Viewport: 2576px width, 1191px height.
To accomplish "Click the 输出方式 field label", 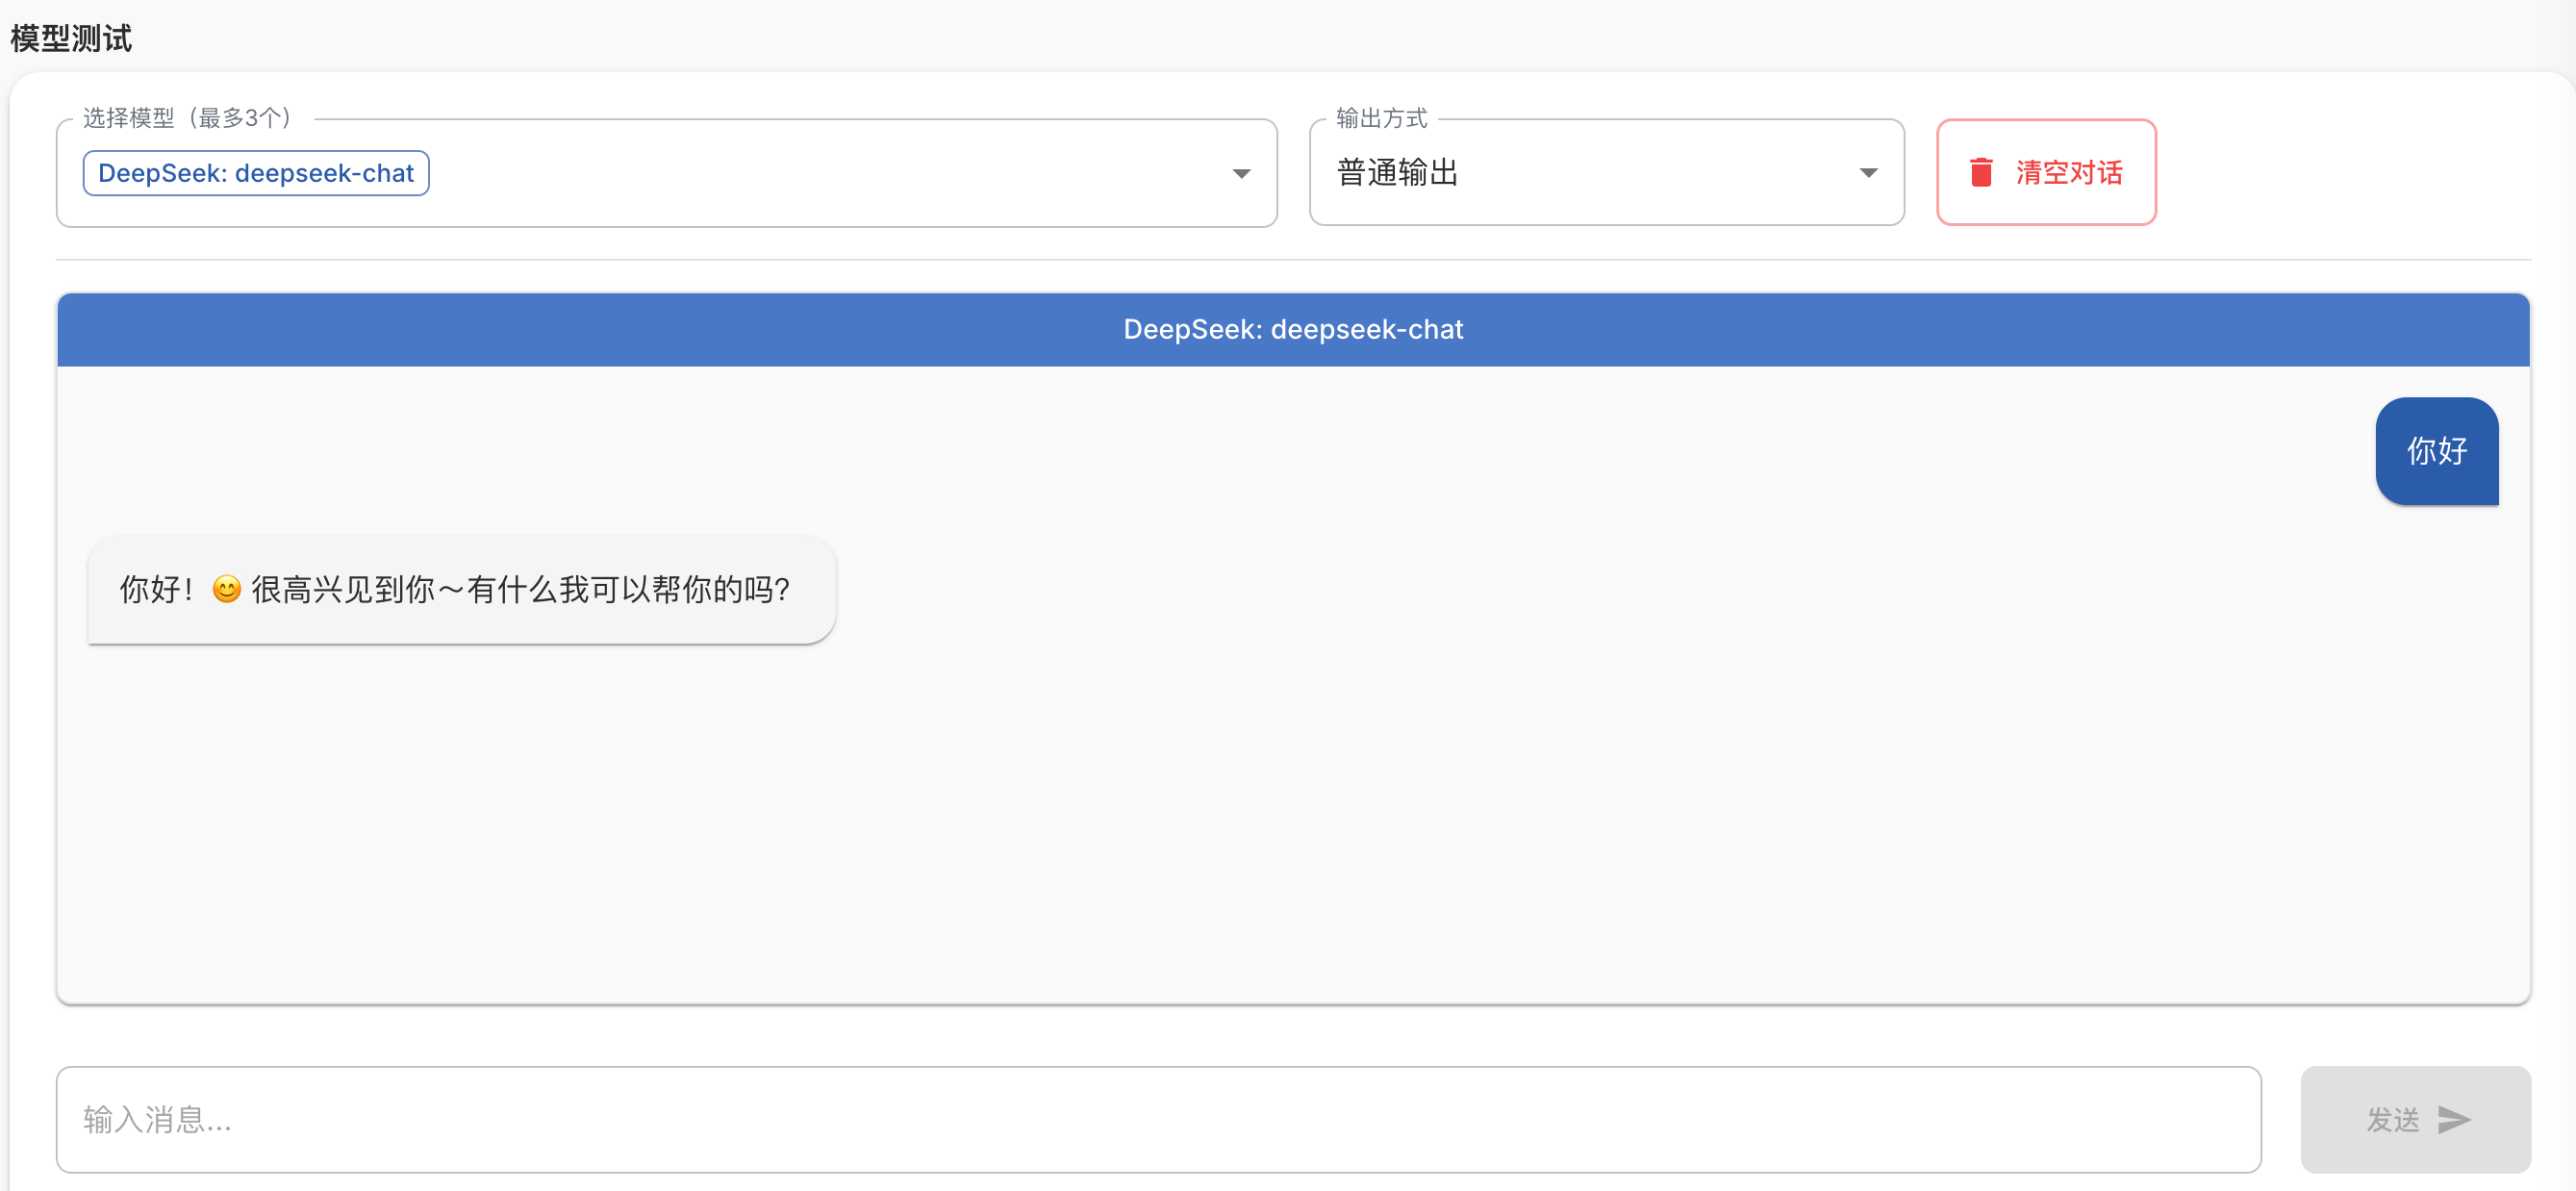I will click(x=1381, y=118).
